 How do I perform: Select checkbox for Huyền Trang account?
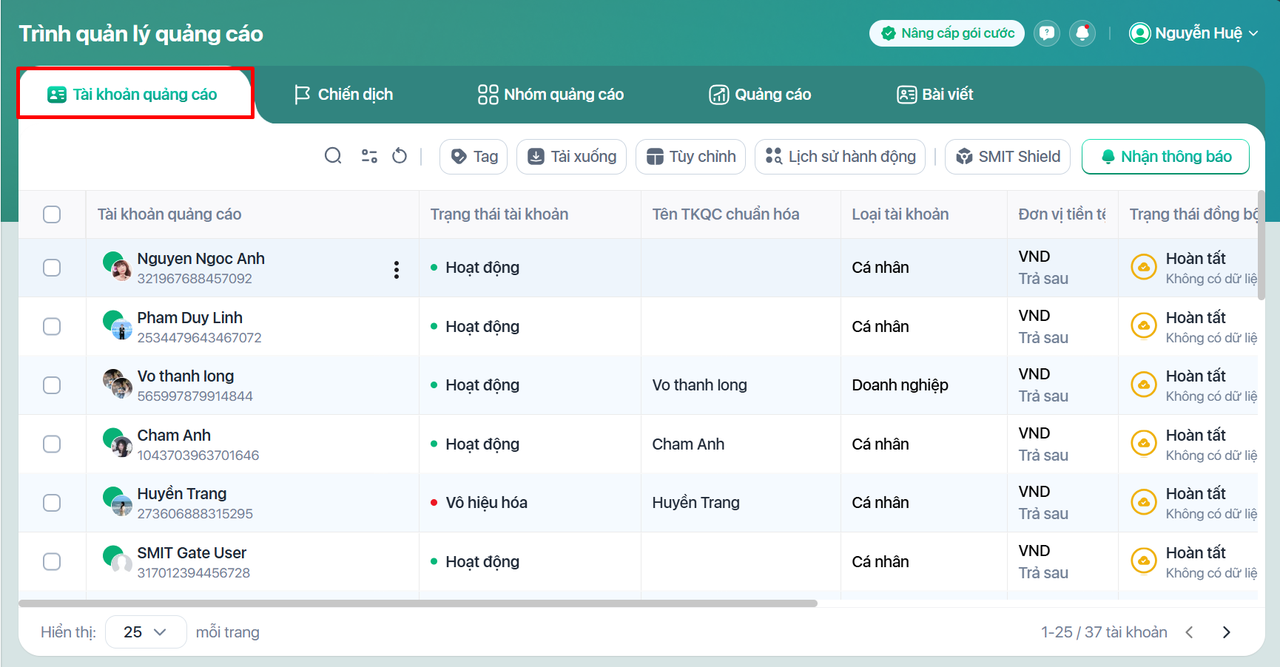(52, 503)
